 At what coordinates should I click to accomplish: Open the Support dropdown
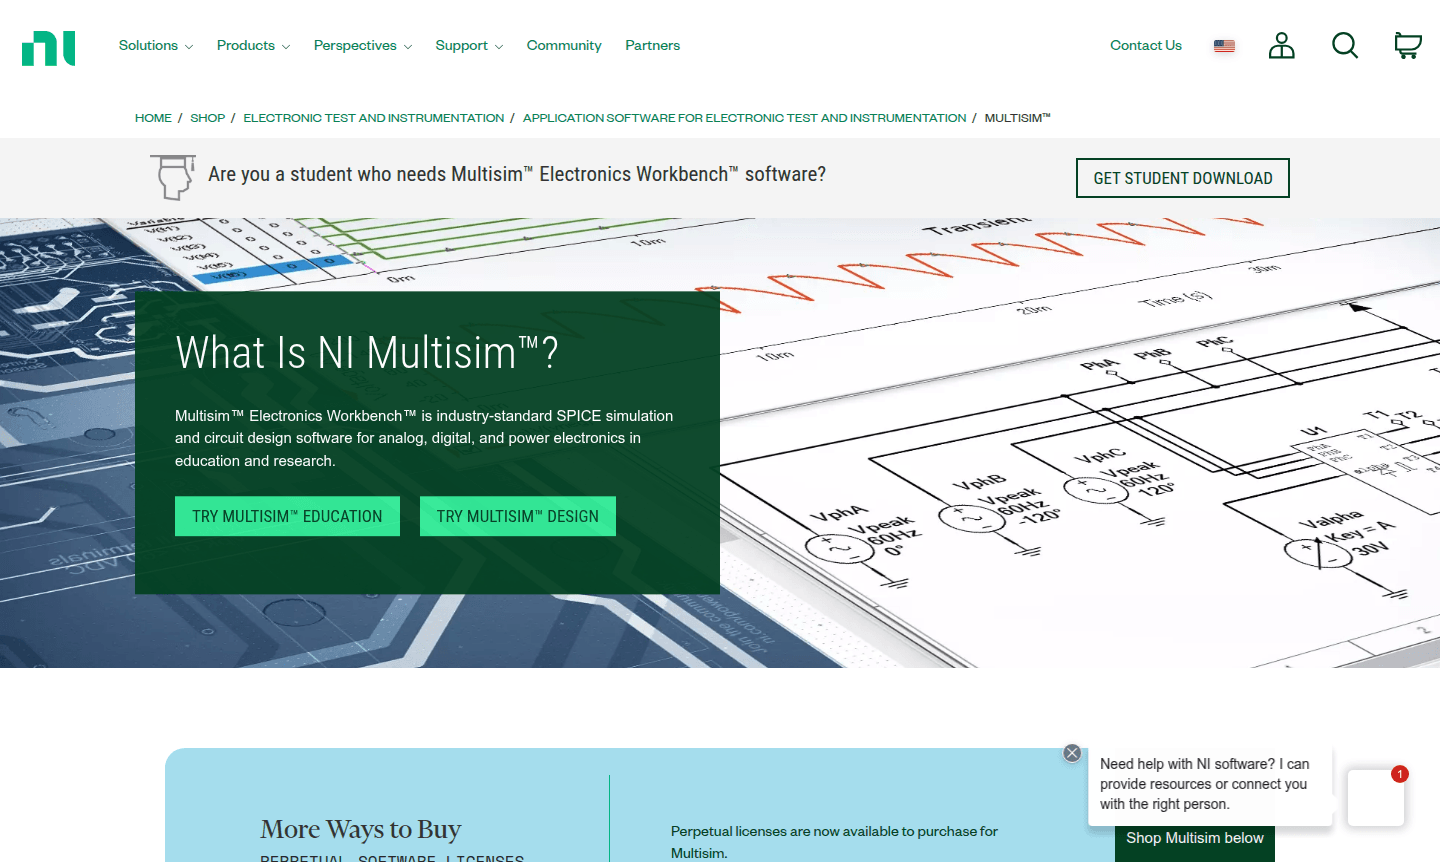462,45
